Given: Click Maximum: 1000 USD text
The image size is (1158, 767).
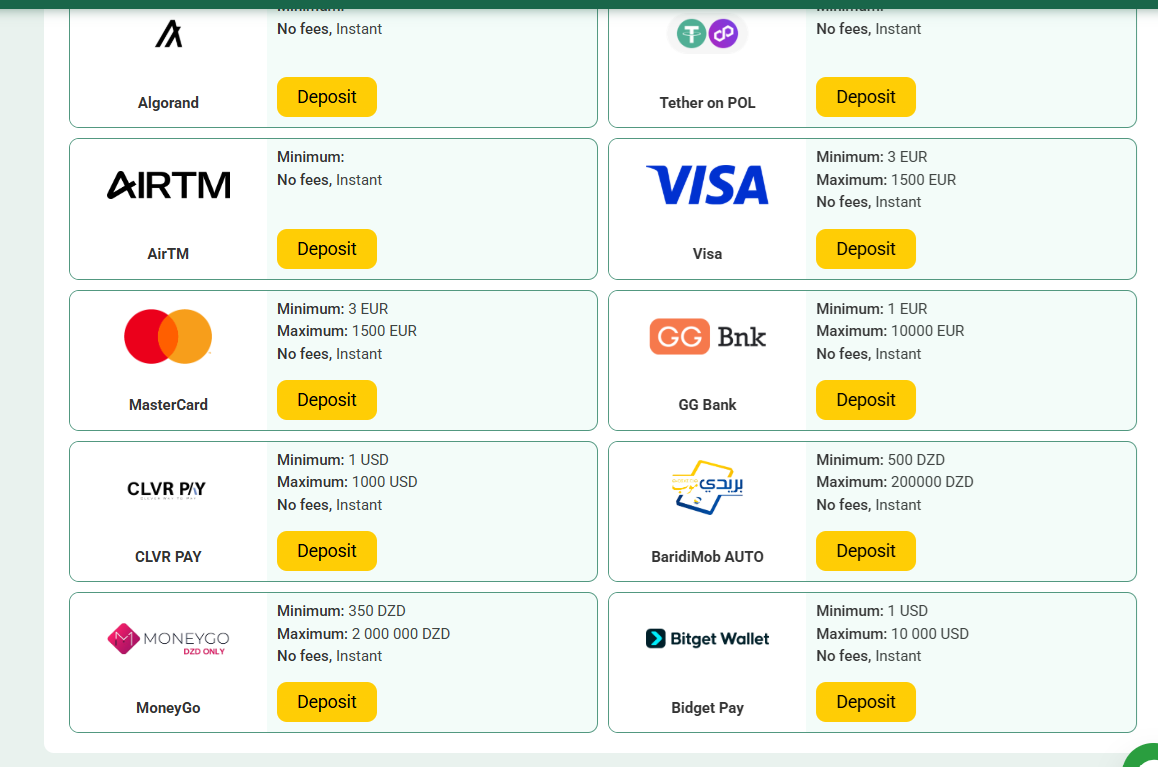Looking at the screenshot, I should (347, 482).
